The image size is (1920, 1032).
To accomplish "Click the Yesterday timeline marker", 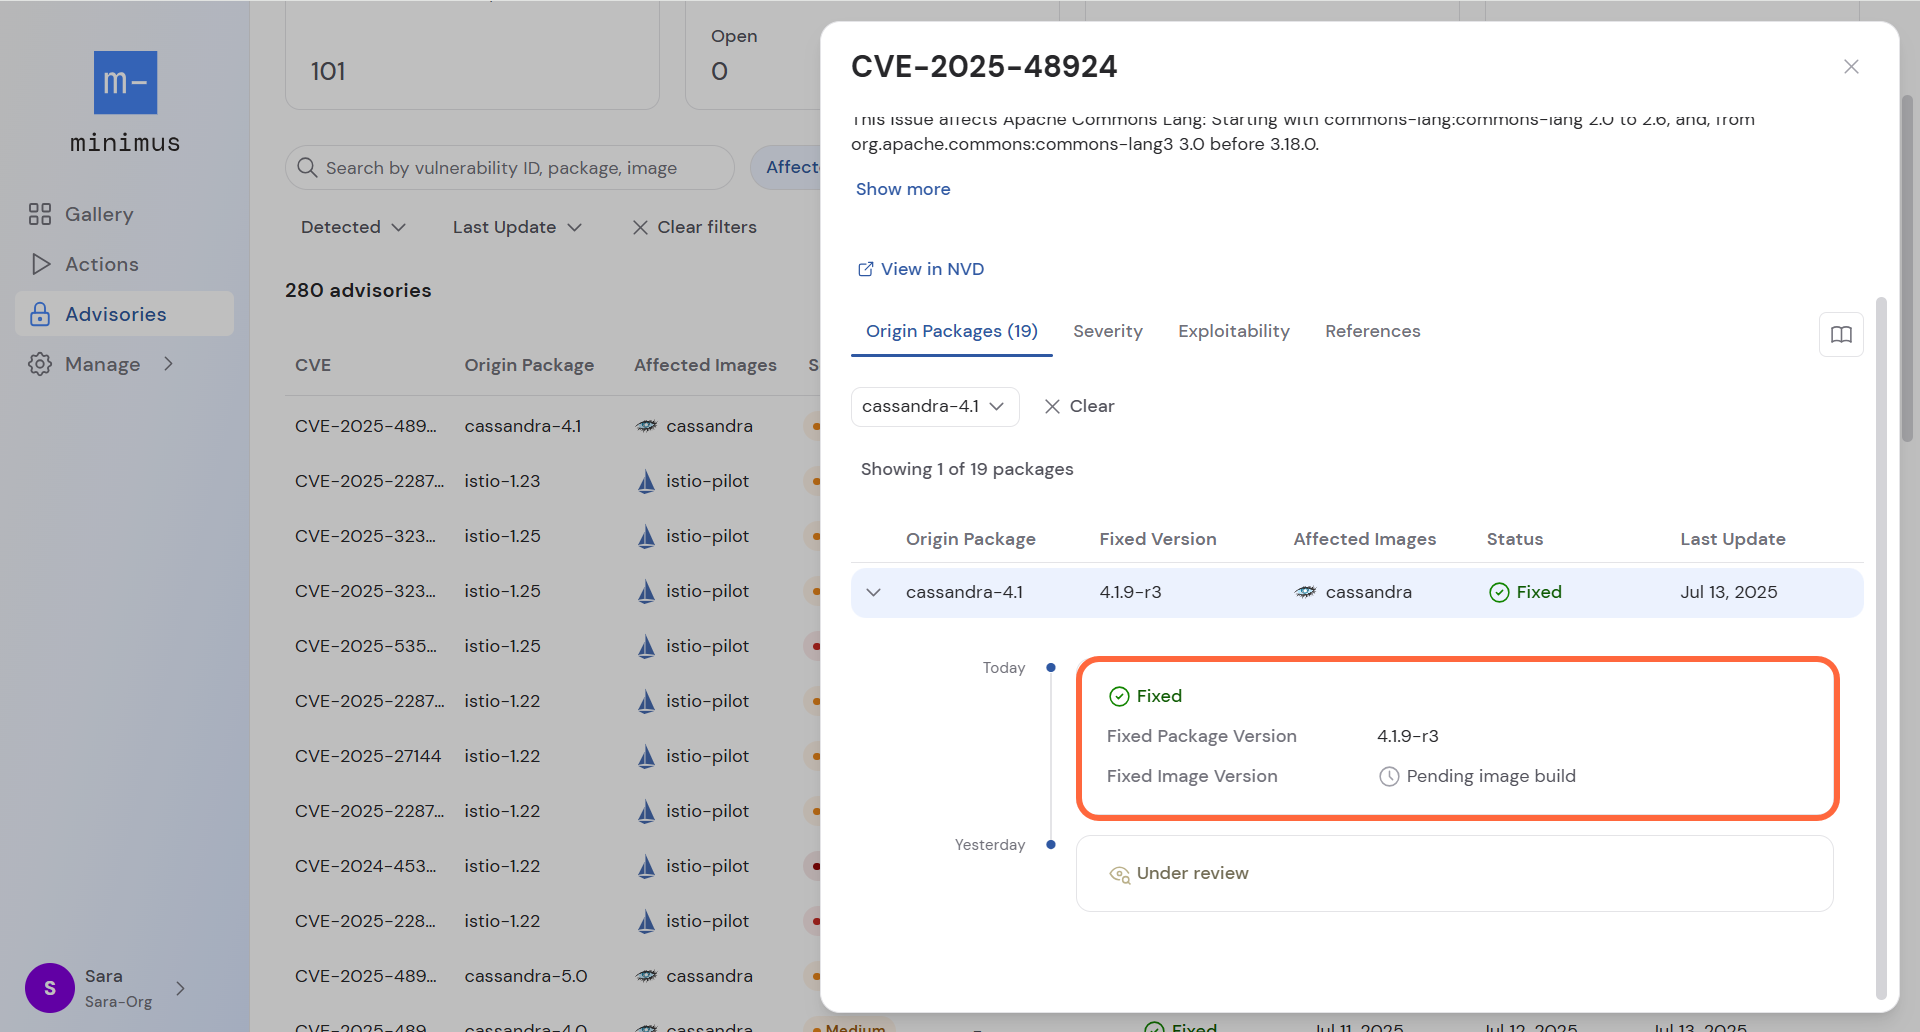I will click(1051, 844).
